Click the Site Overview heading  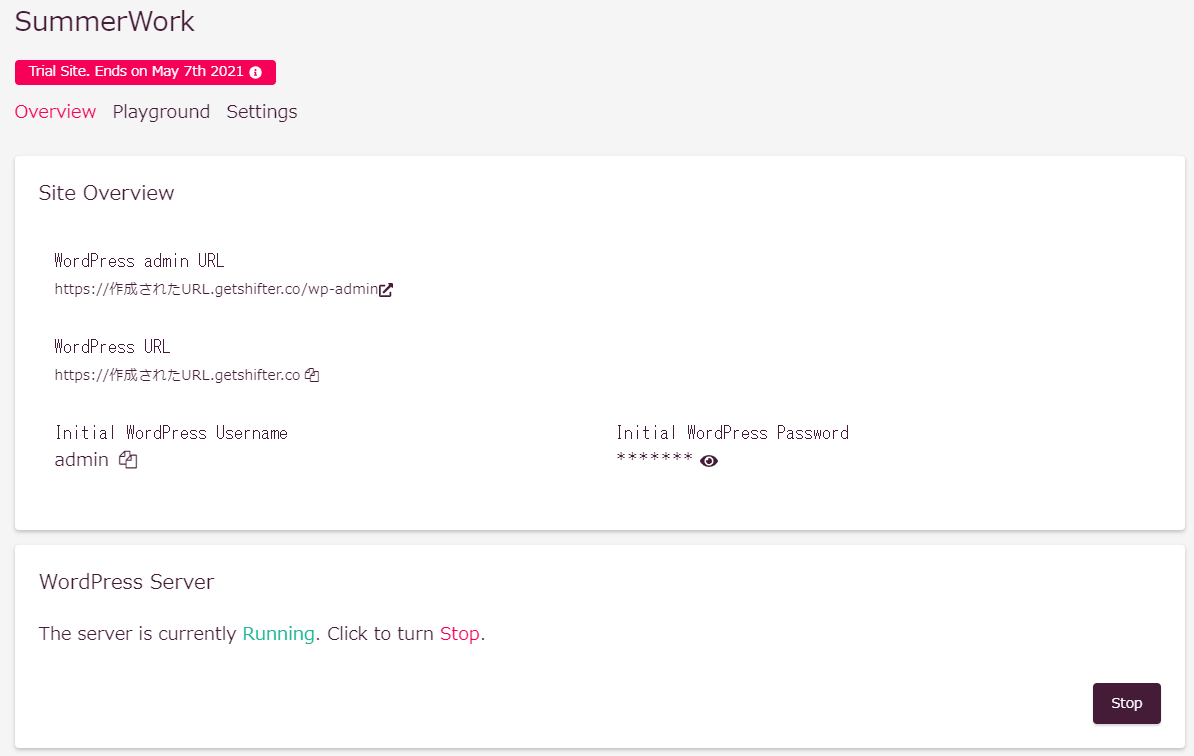pos(107,193)
